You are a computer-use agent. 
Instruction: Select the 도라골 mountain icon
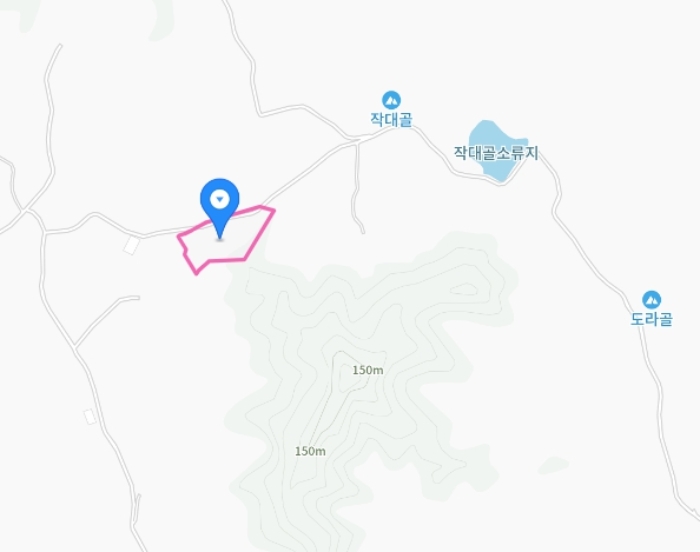coord(651,300)
